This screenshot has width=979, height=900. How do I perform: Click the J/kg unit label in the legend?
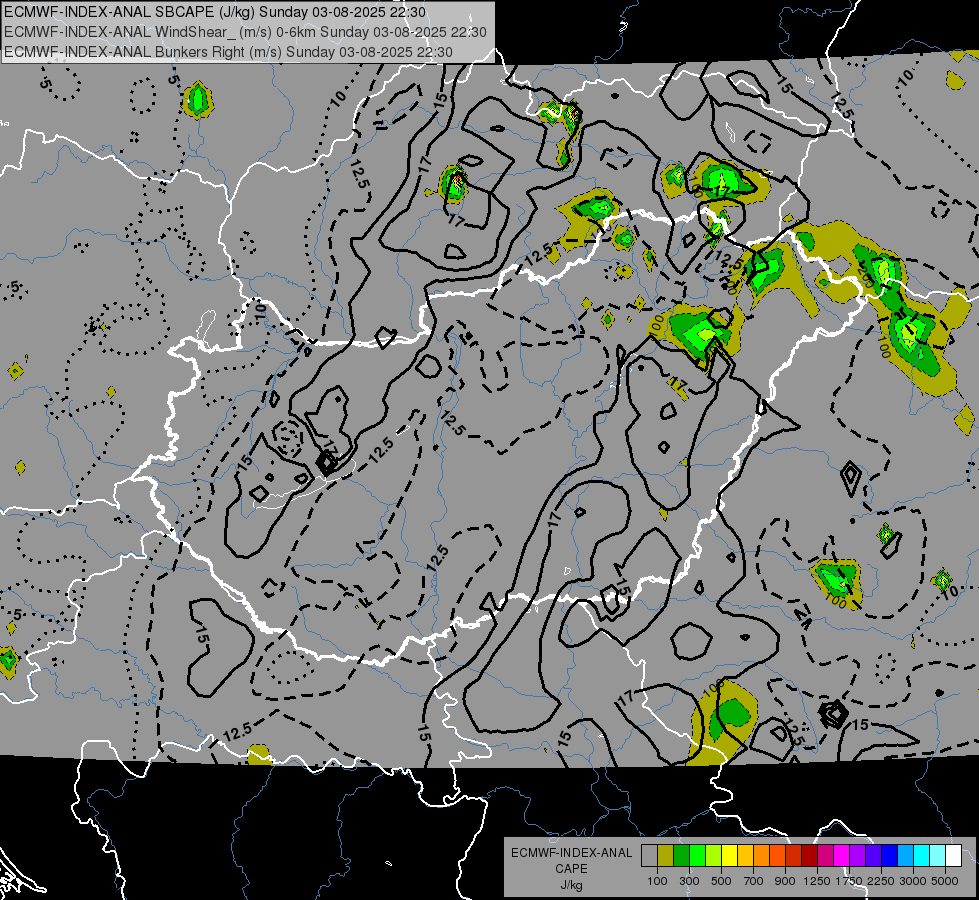(571, 885)
